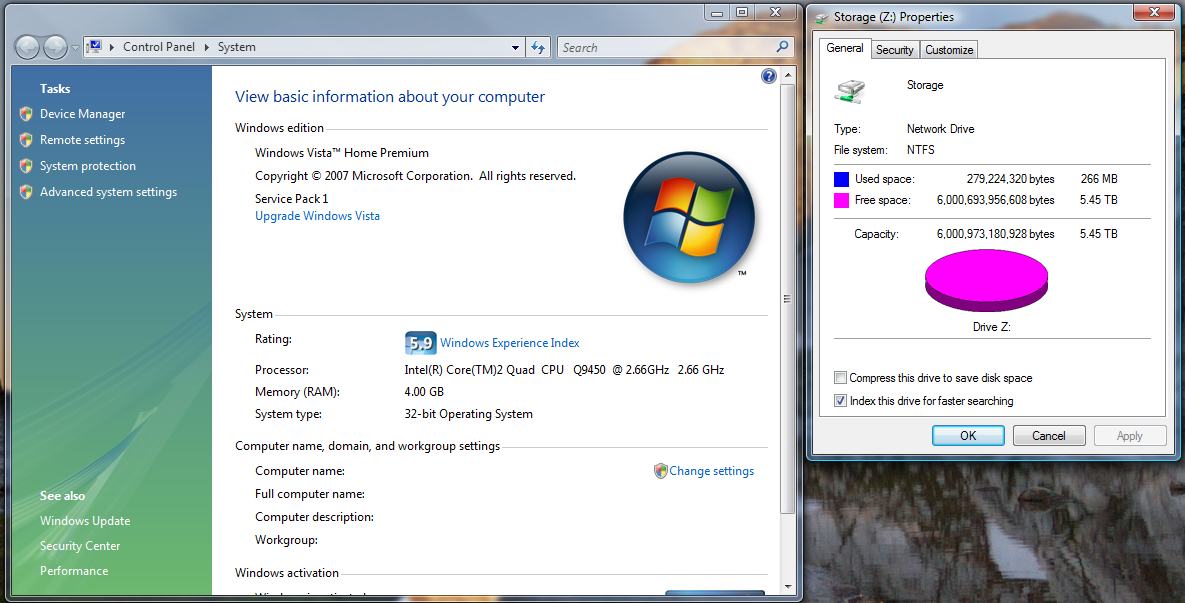This screenshot has height=603, width=1185.
Task: Switch to the Security tab
Action: (895, 50)
